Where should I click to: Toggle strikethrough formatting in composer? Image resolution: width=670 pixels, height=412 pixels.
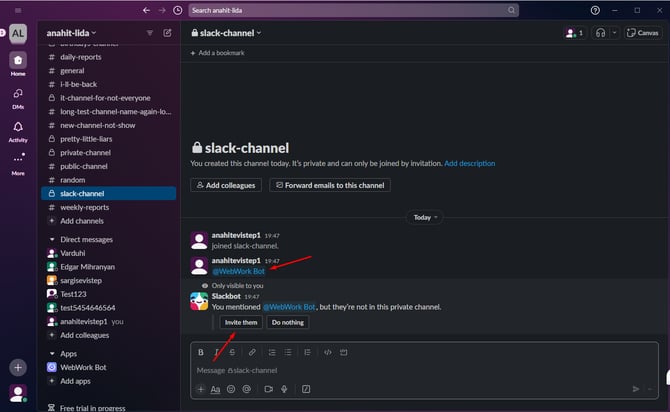coord(232,352)
